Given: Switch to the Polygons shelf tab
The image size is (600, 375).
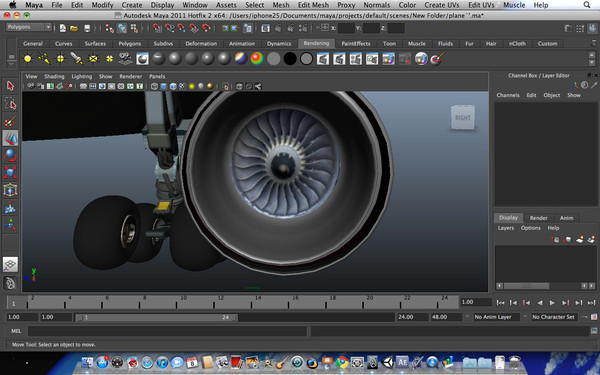Looking at the screenshot, I should tap(130, 44).
